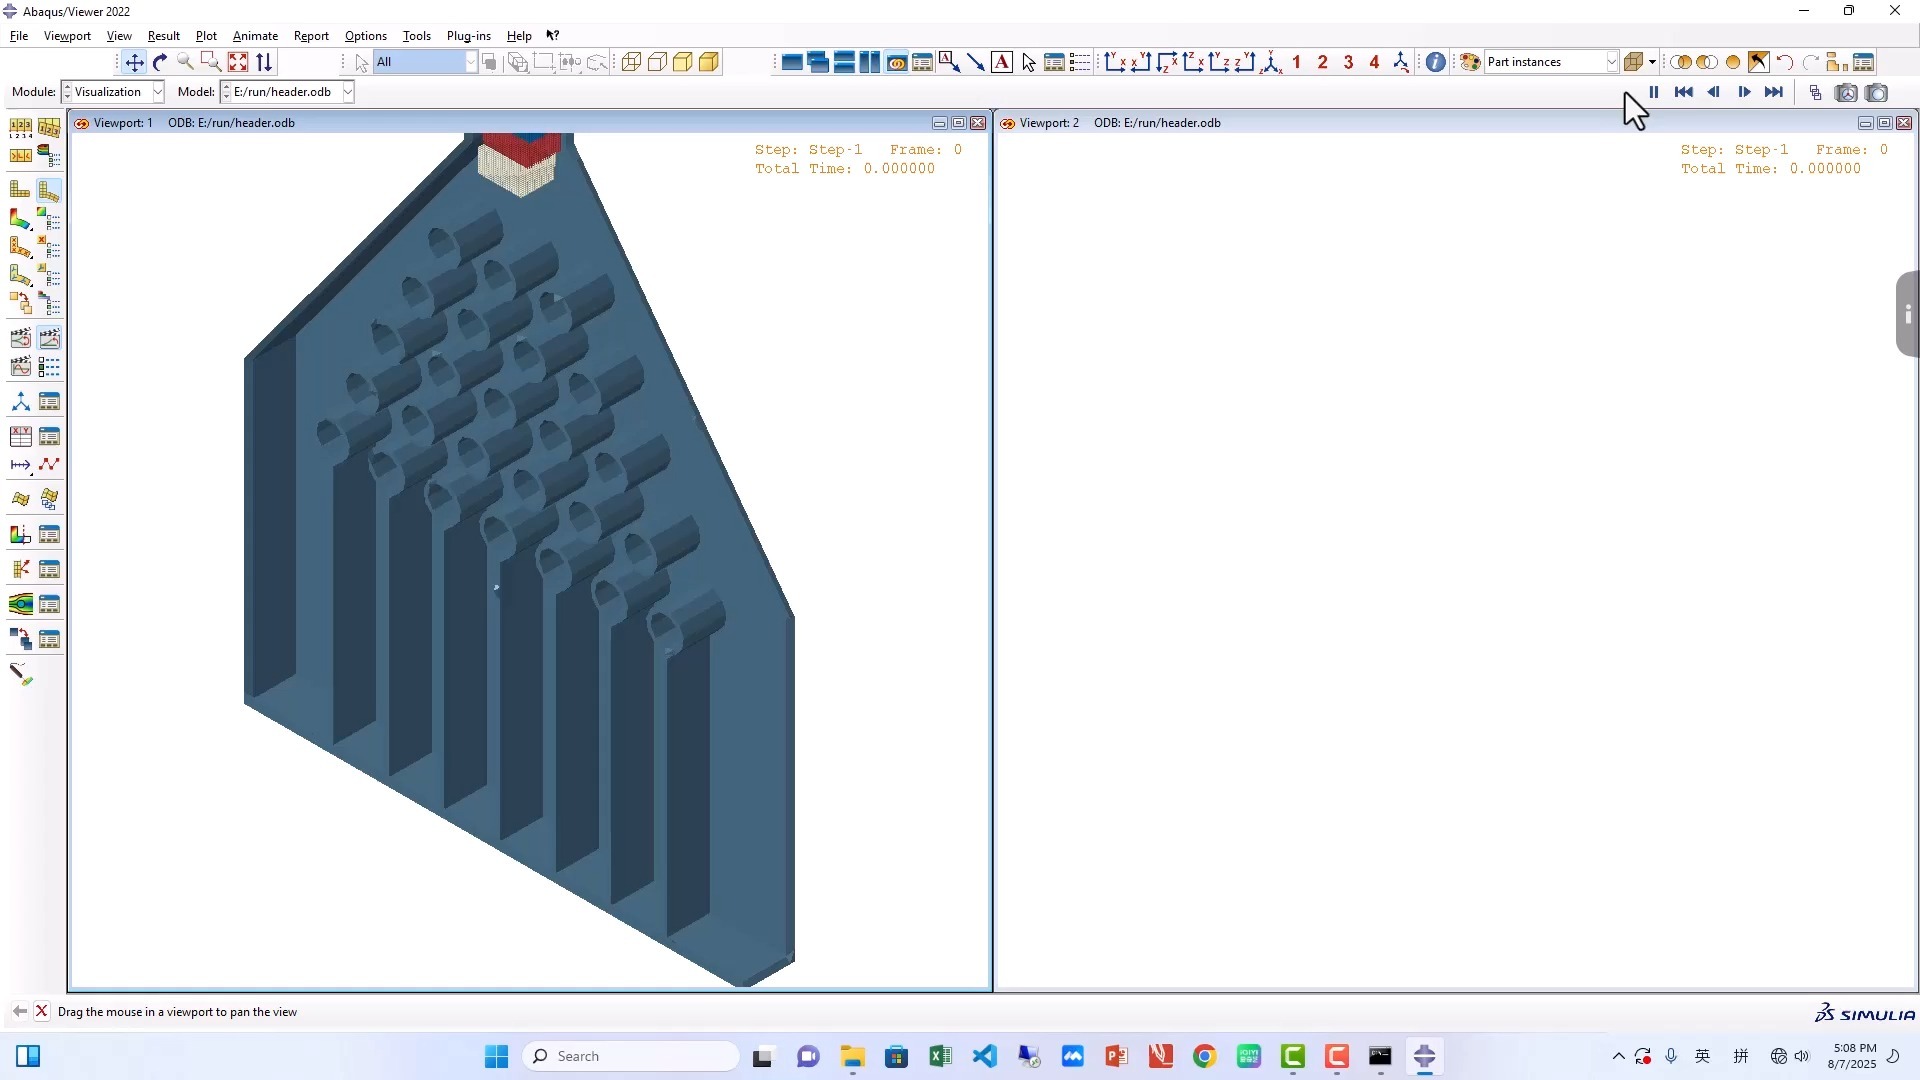Select the Pan View tool

coord(134,61)
